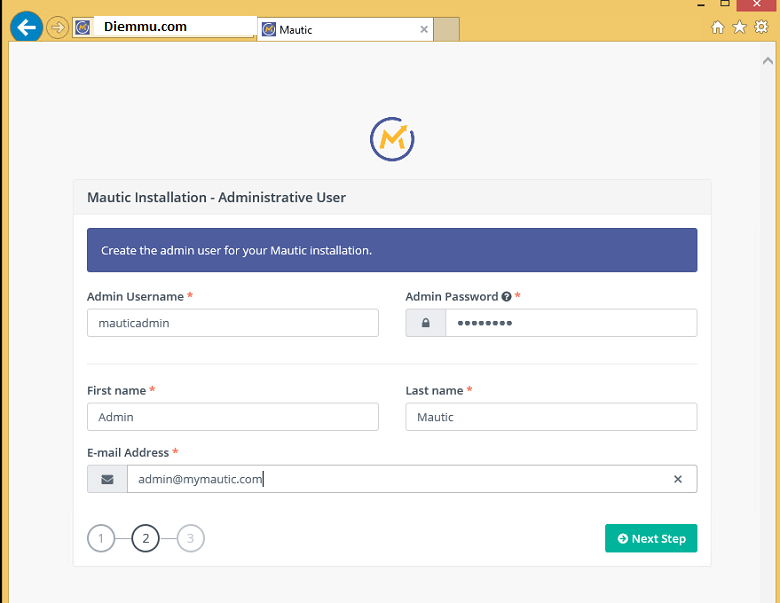Close the Mautic browser tab
The image size is (780, 603).
pyautogui.click(x=424, y=29)
